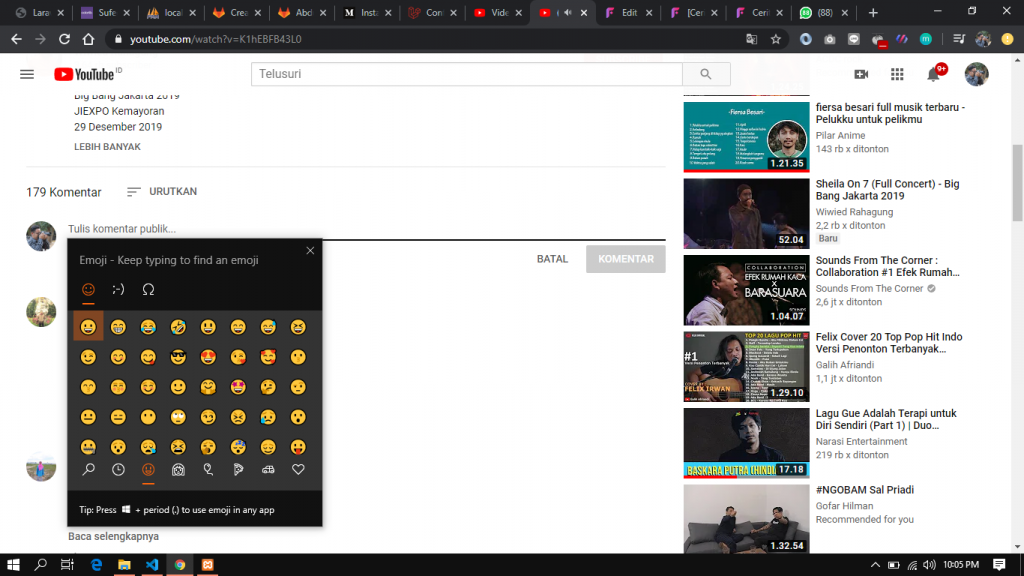Screen dimensions: 1024x576
Task: Open the Sheila On 7 concert video
Action: point(887,190)
